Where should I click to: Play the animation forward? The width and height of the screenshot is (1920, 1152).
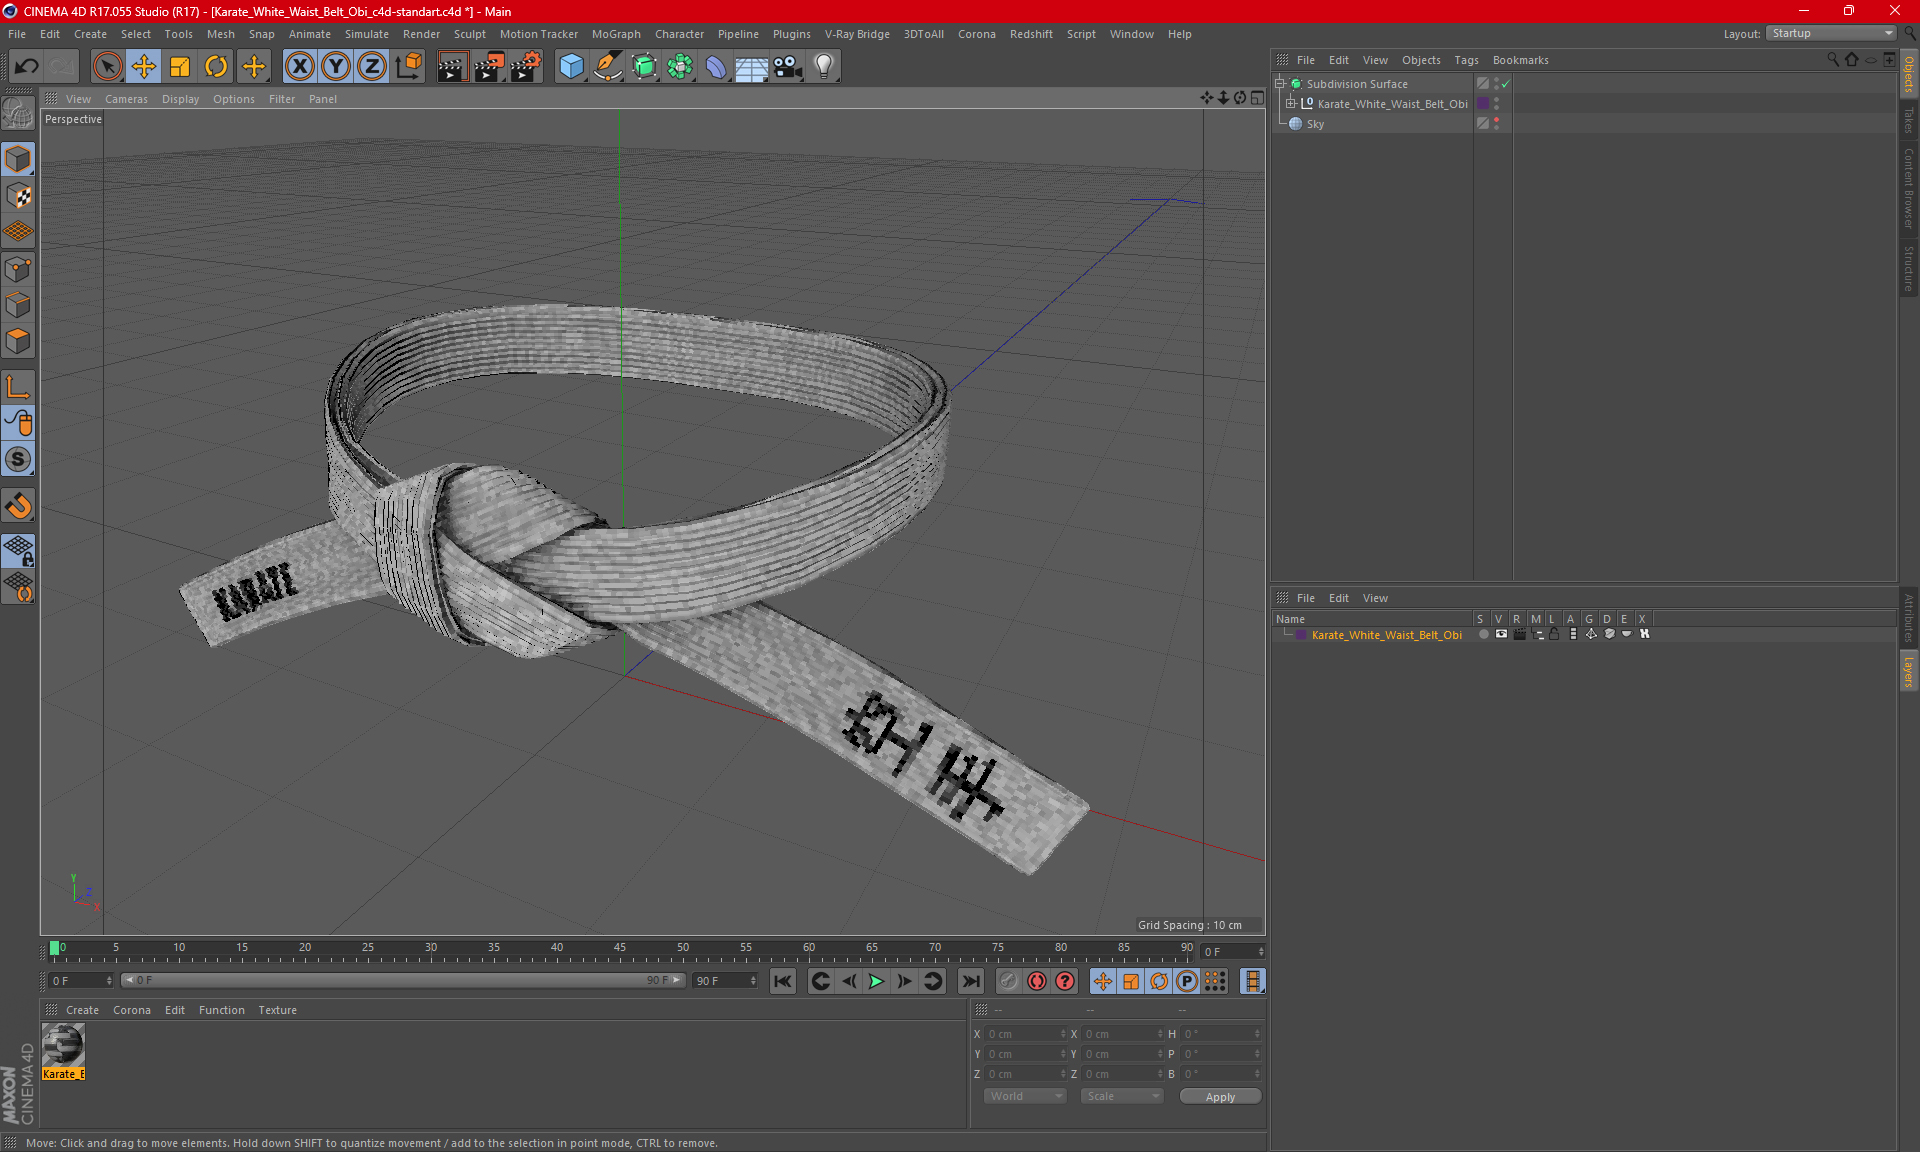point(876,981)
